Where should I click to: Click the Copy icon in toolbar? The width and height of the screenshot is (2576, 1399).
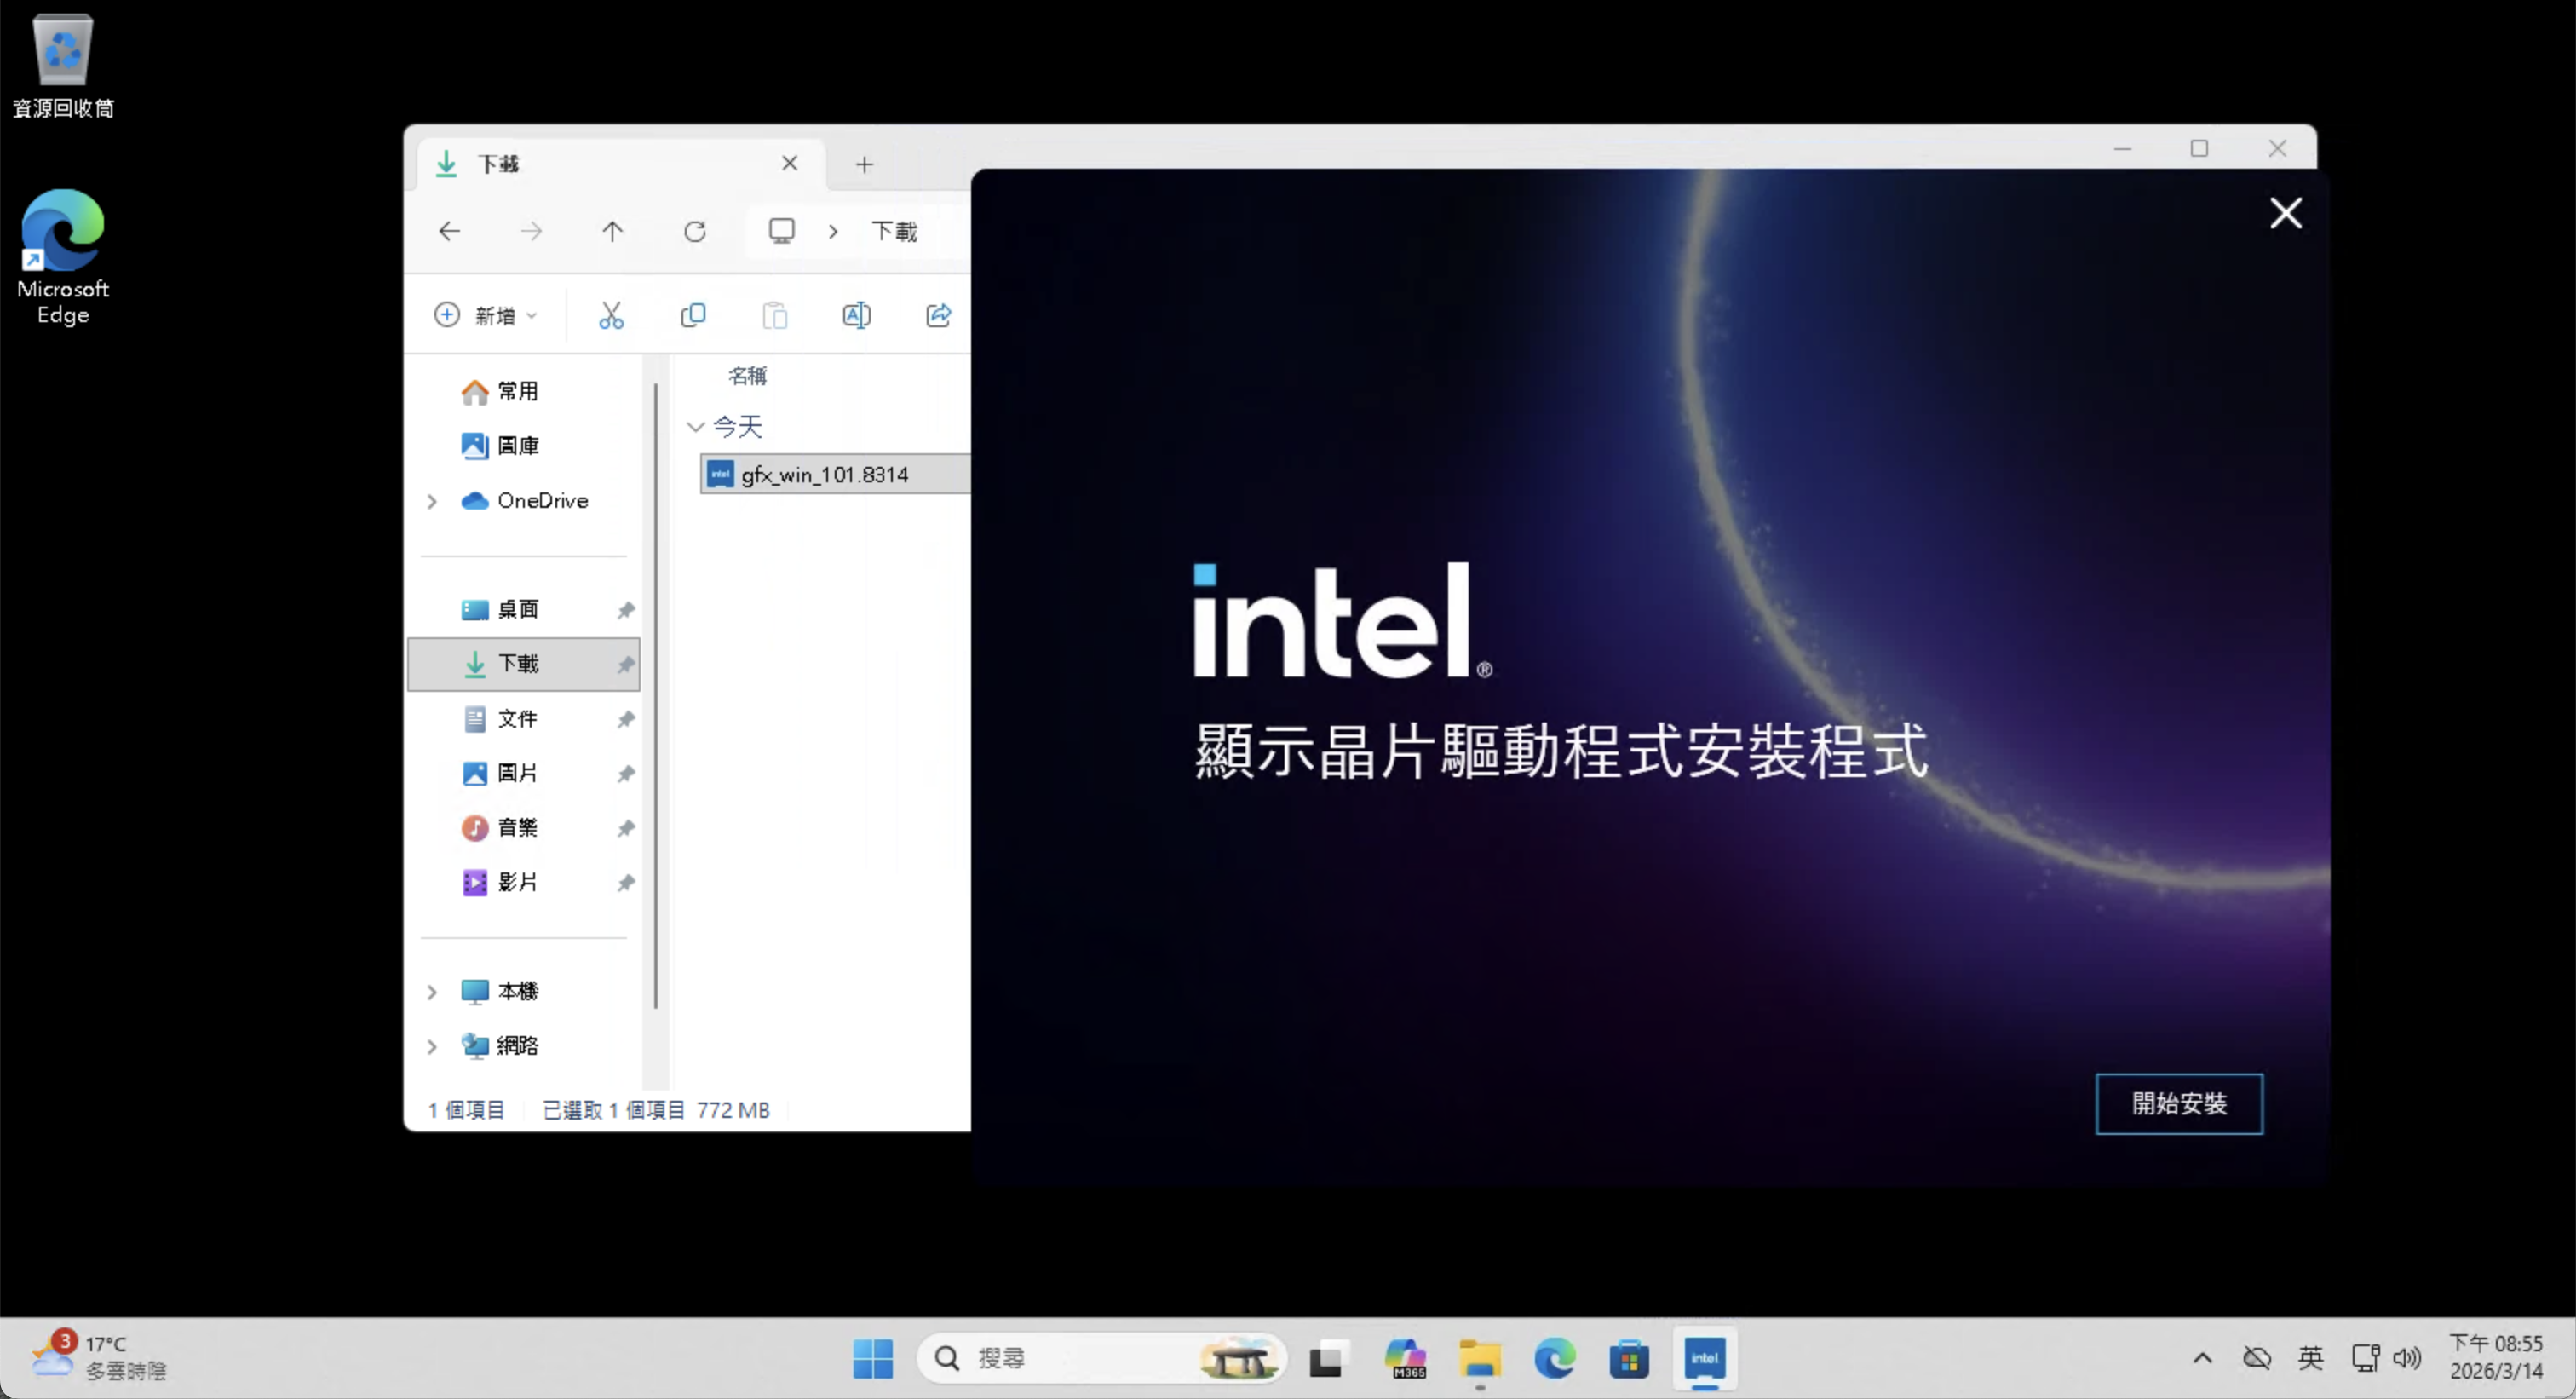693,316
